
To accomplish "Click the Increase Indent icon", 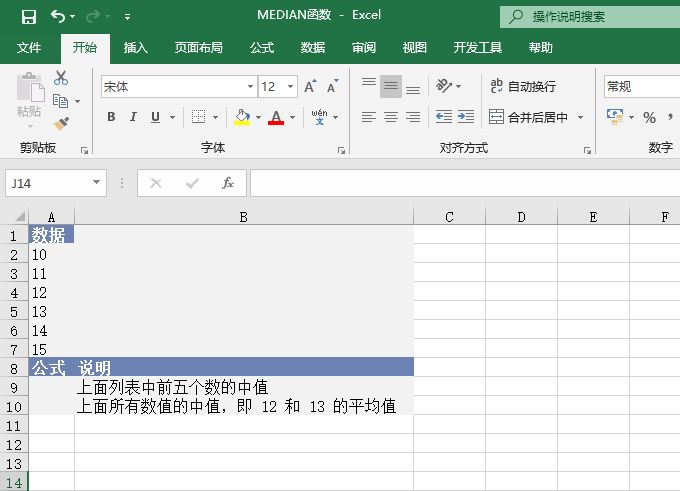I will 465,117.
